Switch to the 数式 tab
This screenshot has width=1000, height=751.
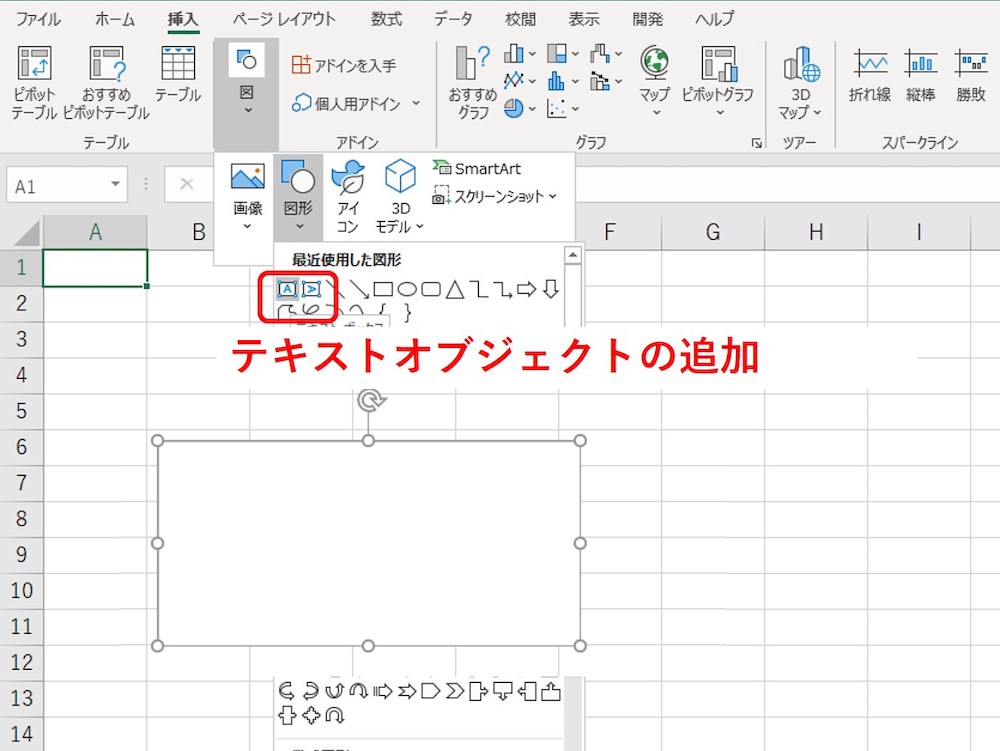(x=386, y=19)
